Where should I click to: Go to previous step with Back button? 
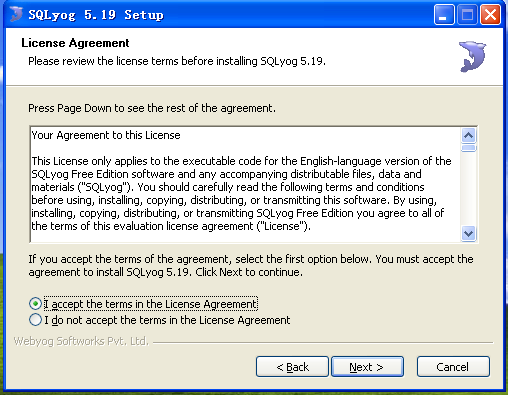coord(292,367)
